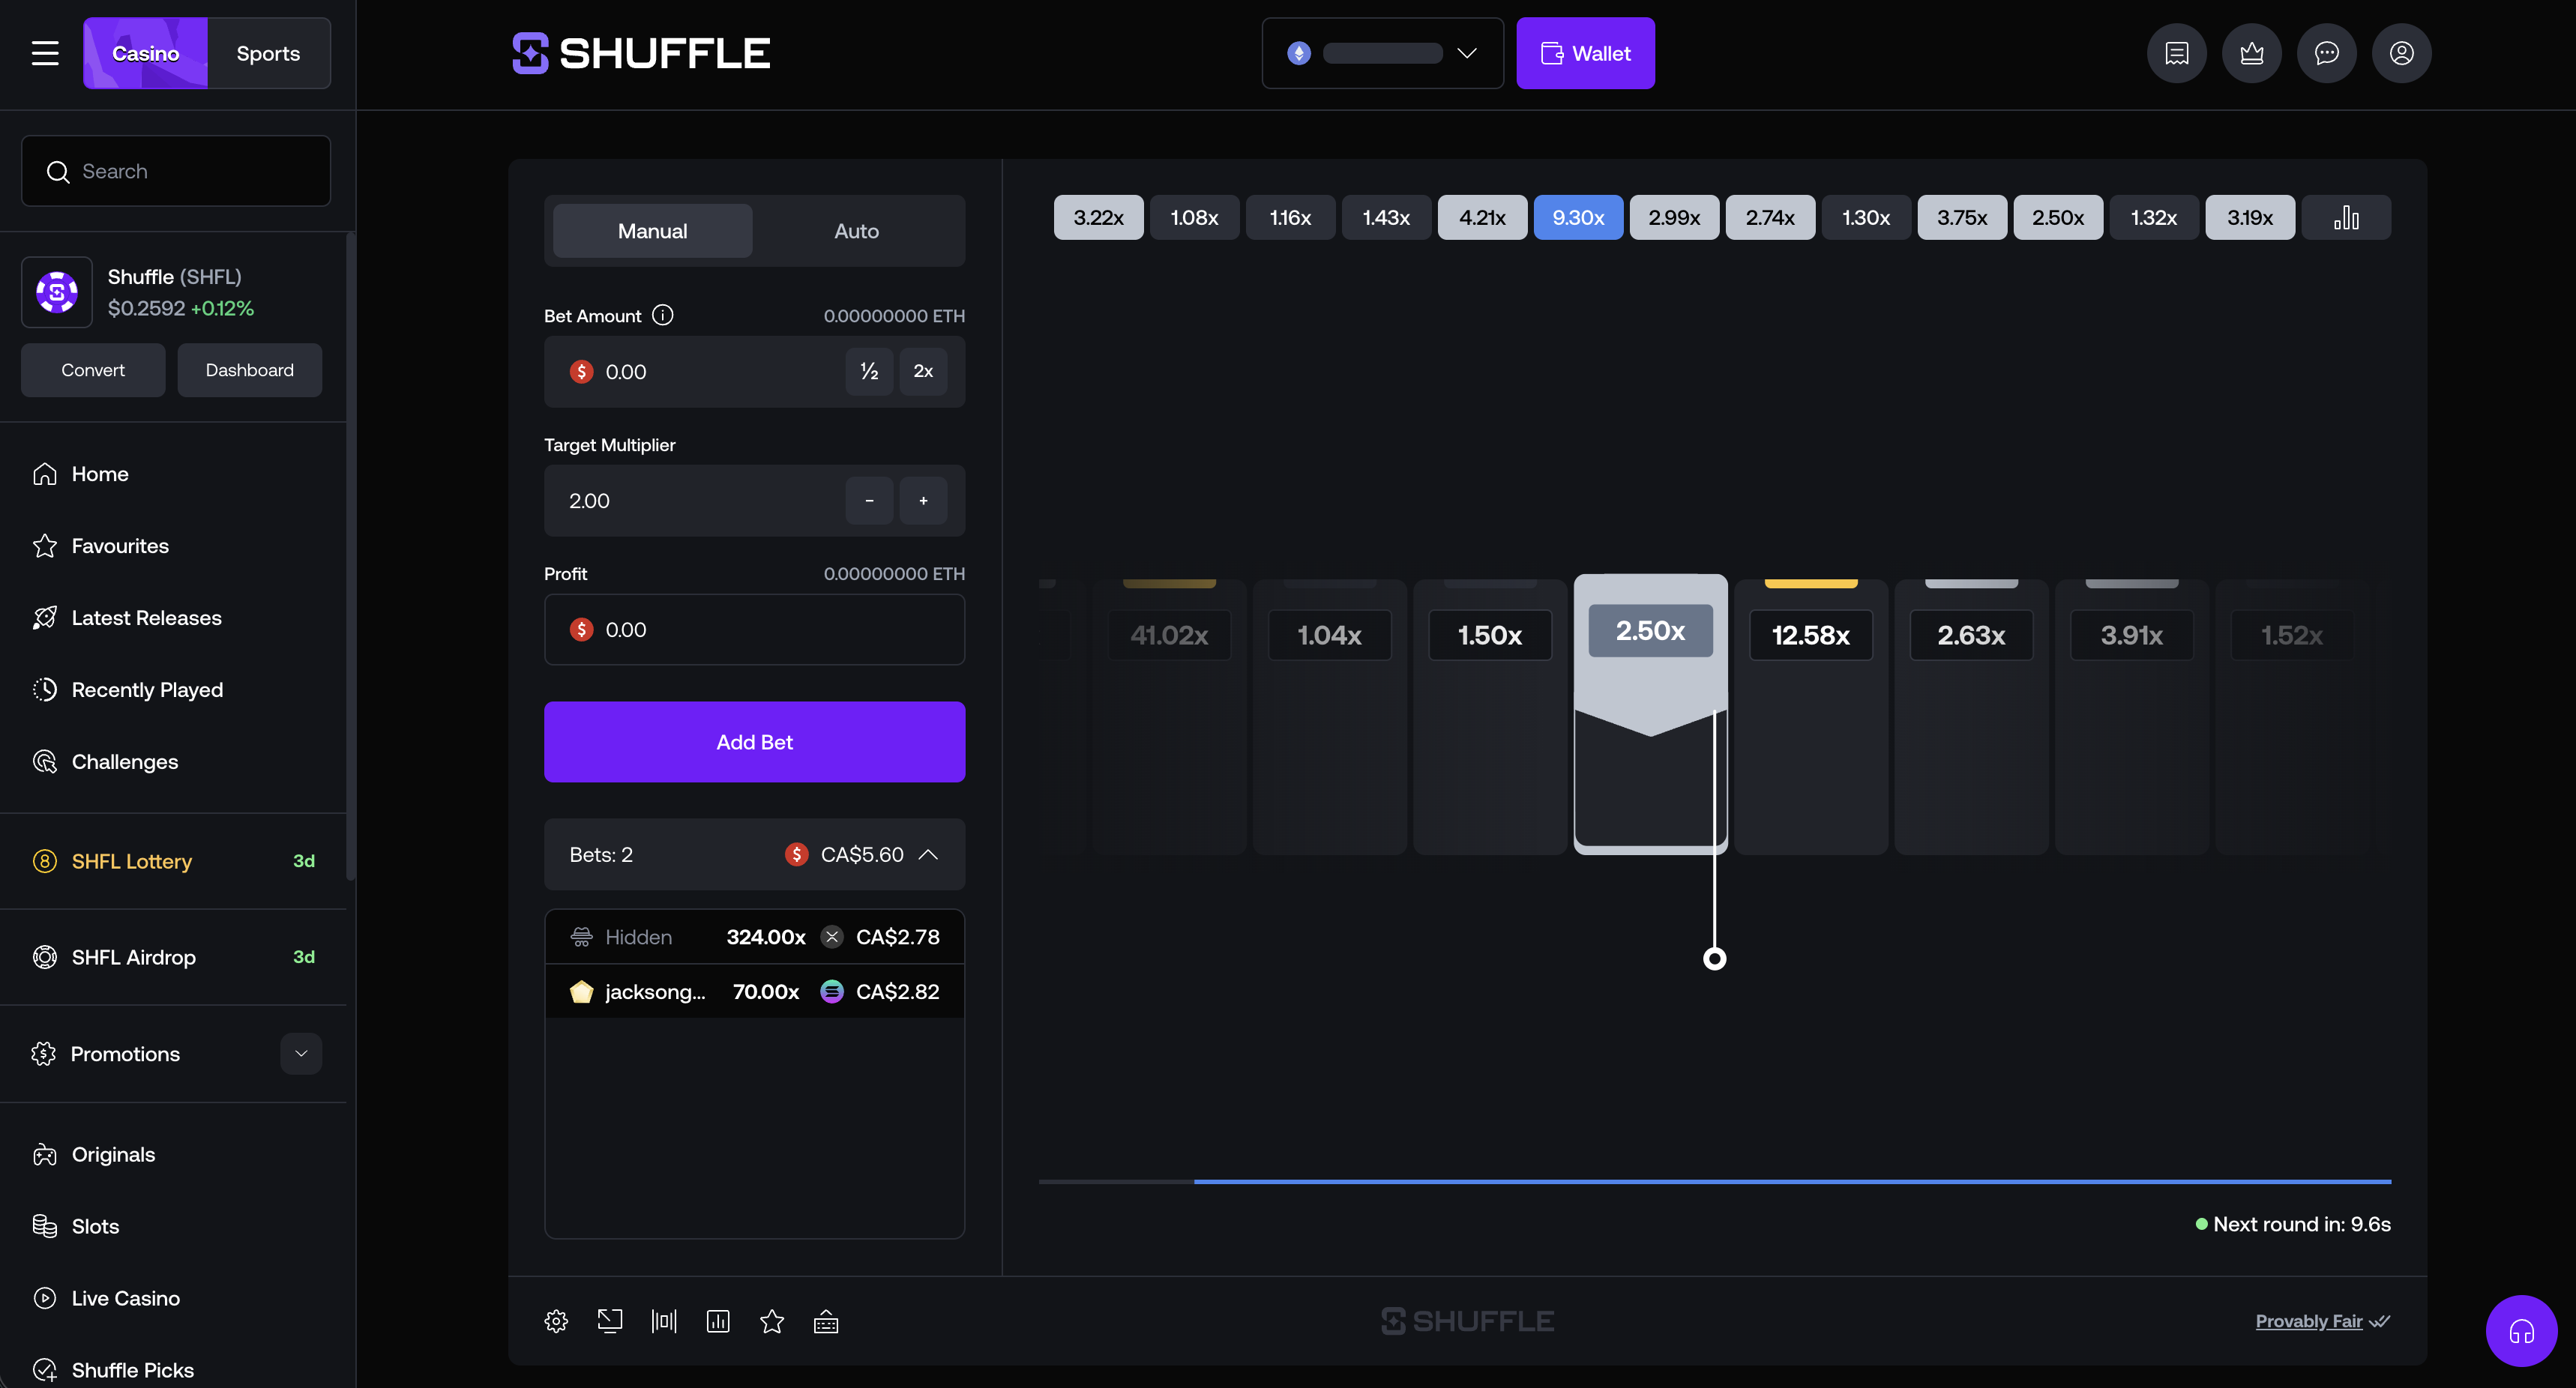This screenshot has width=2576, height=1388.
Task: Open SHFL Lottery
Action: coord(173,861)
